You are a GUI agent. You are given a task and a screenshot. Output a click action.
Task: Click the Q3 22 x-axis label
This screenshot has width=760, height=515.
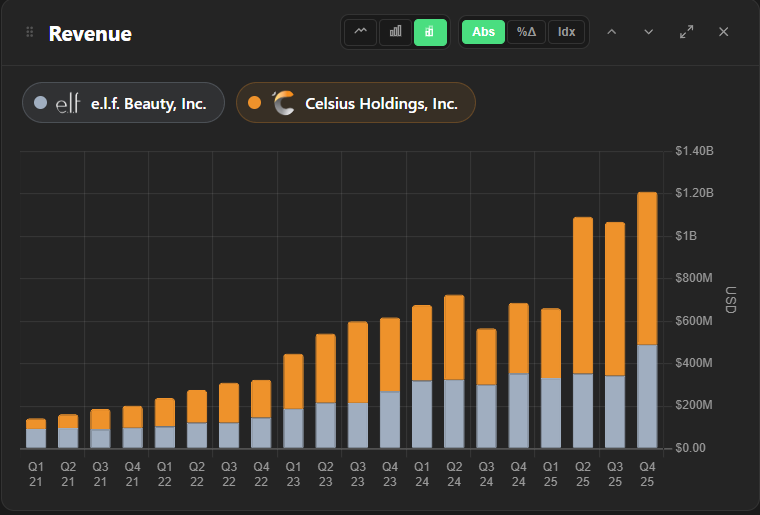(x=229, y=474)
